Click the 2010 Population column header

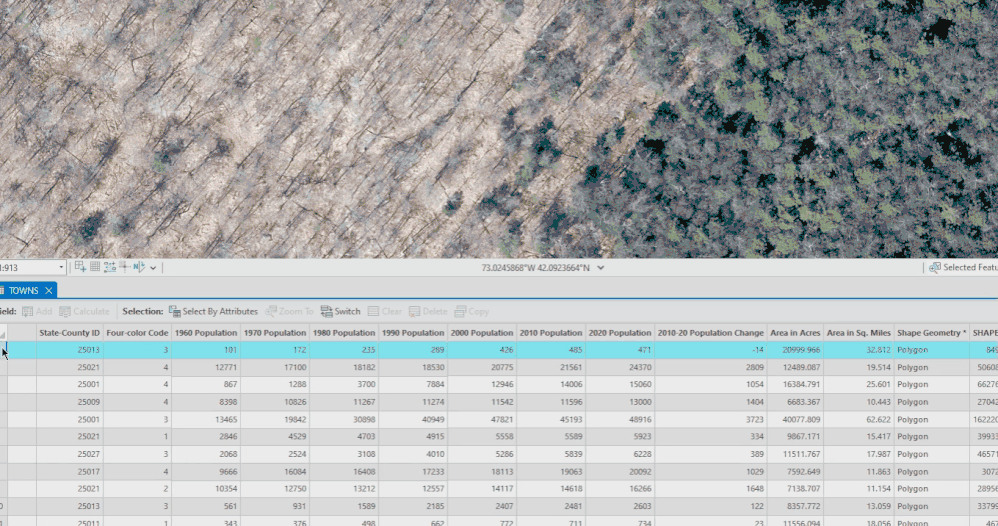(551, 333)
